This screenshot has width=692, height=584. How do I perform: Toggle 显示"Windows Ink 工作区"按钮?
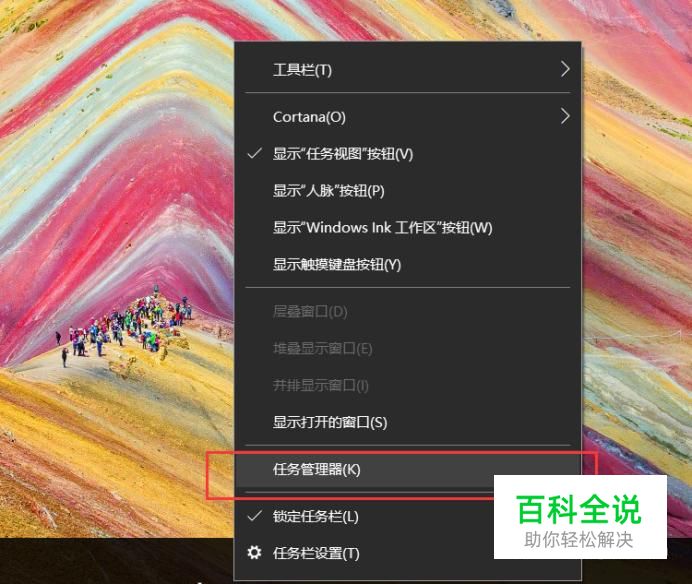[x=408, y=228]
